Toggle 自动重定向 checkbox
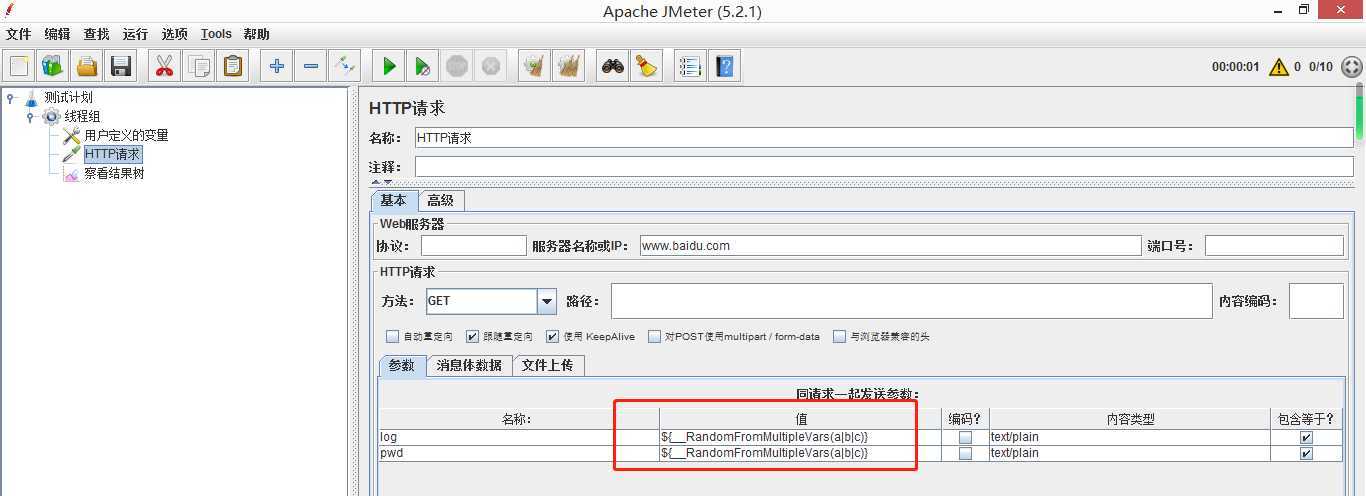1366x496 pixels. coord(392,337)
